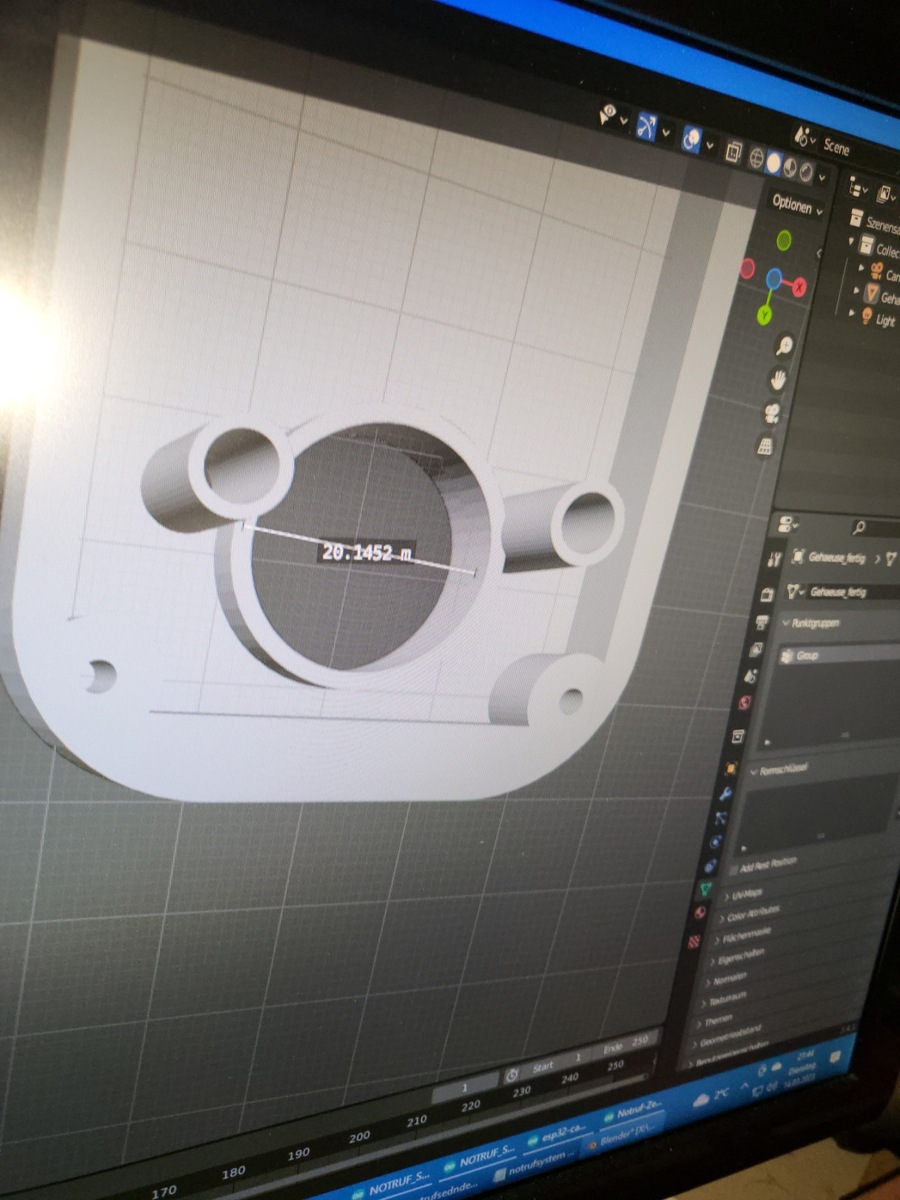Click Gehaeuse_fertig mesh name field

coord(852,592)
